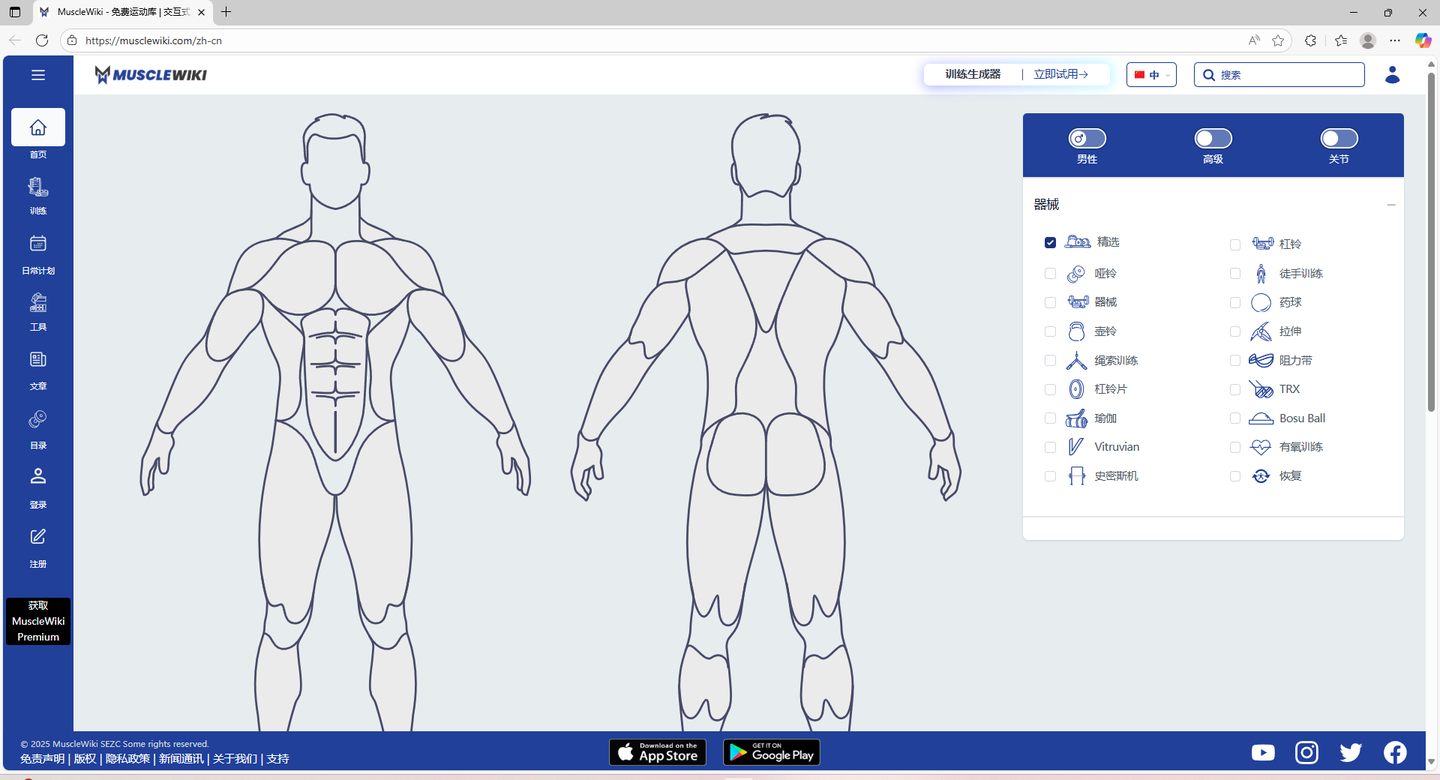Viewport: 1440px width, 780px height.
Task: Select the 药球 equipment icon
Action: pyautogui.click(x=1261, y=302)
